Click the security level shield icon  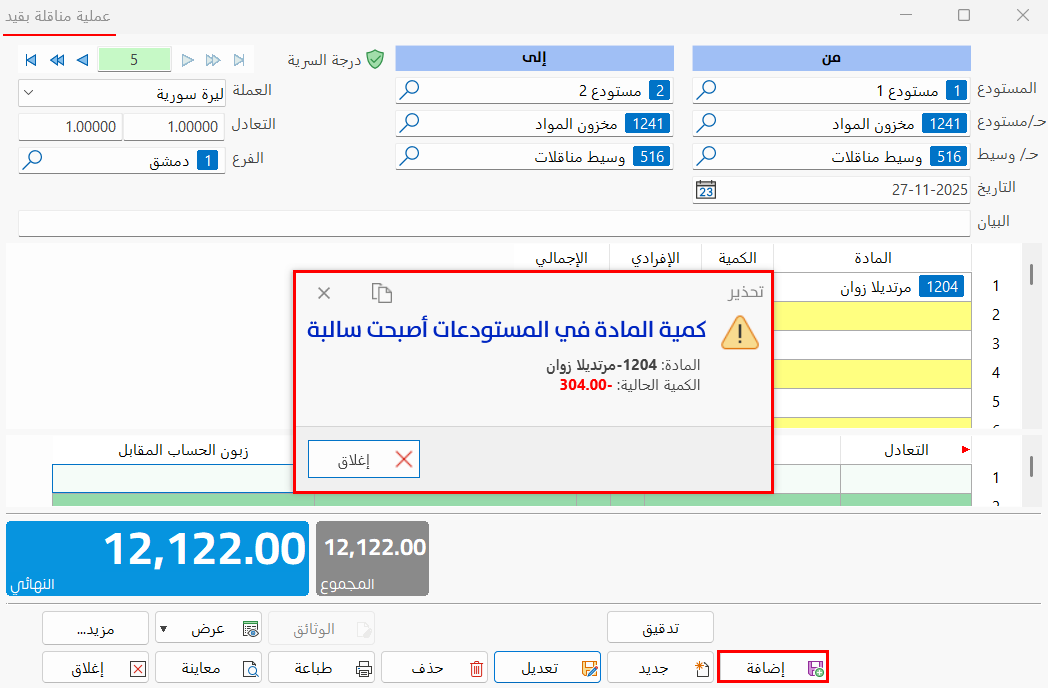(x=375, y=60)
